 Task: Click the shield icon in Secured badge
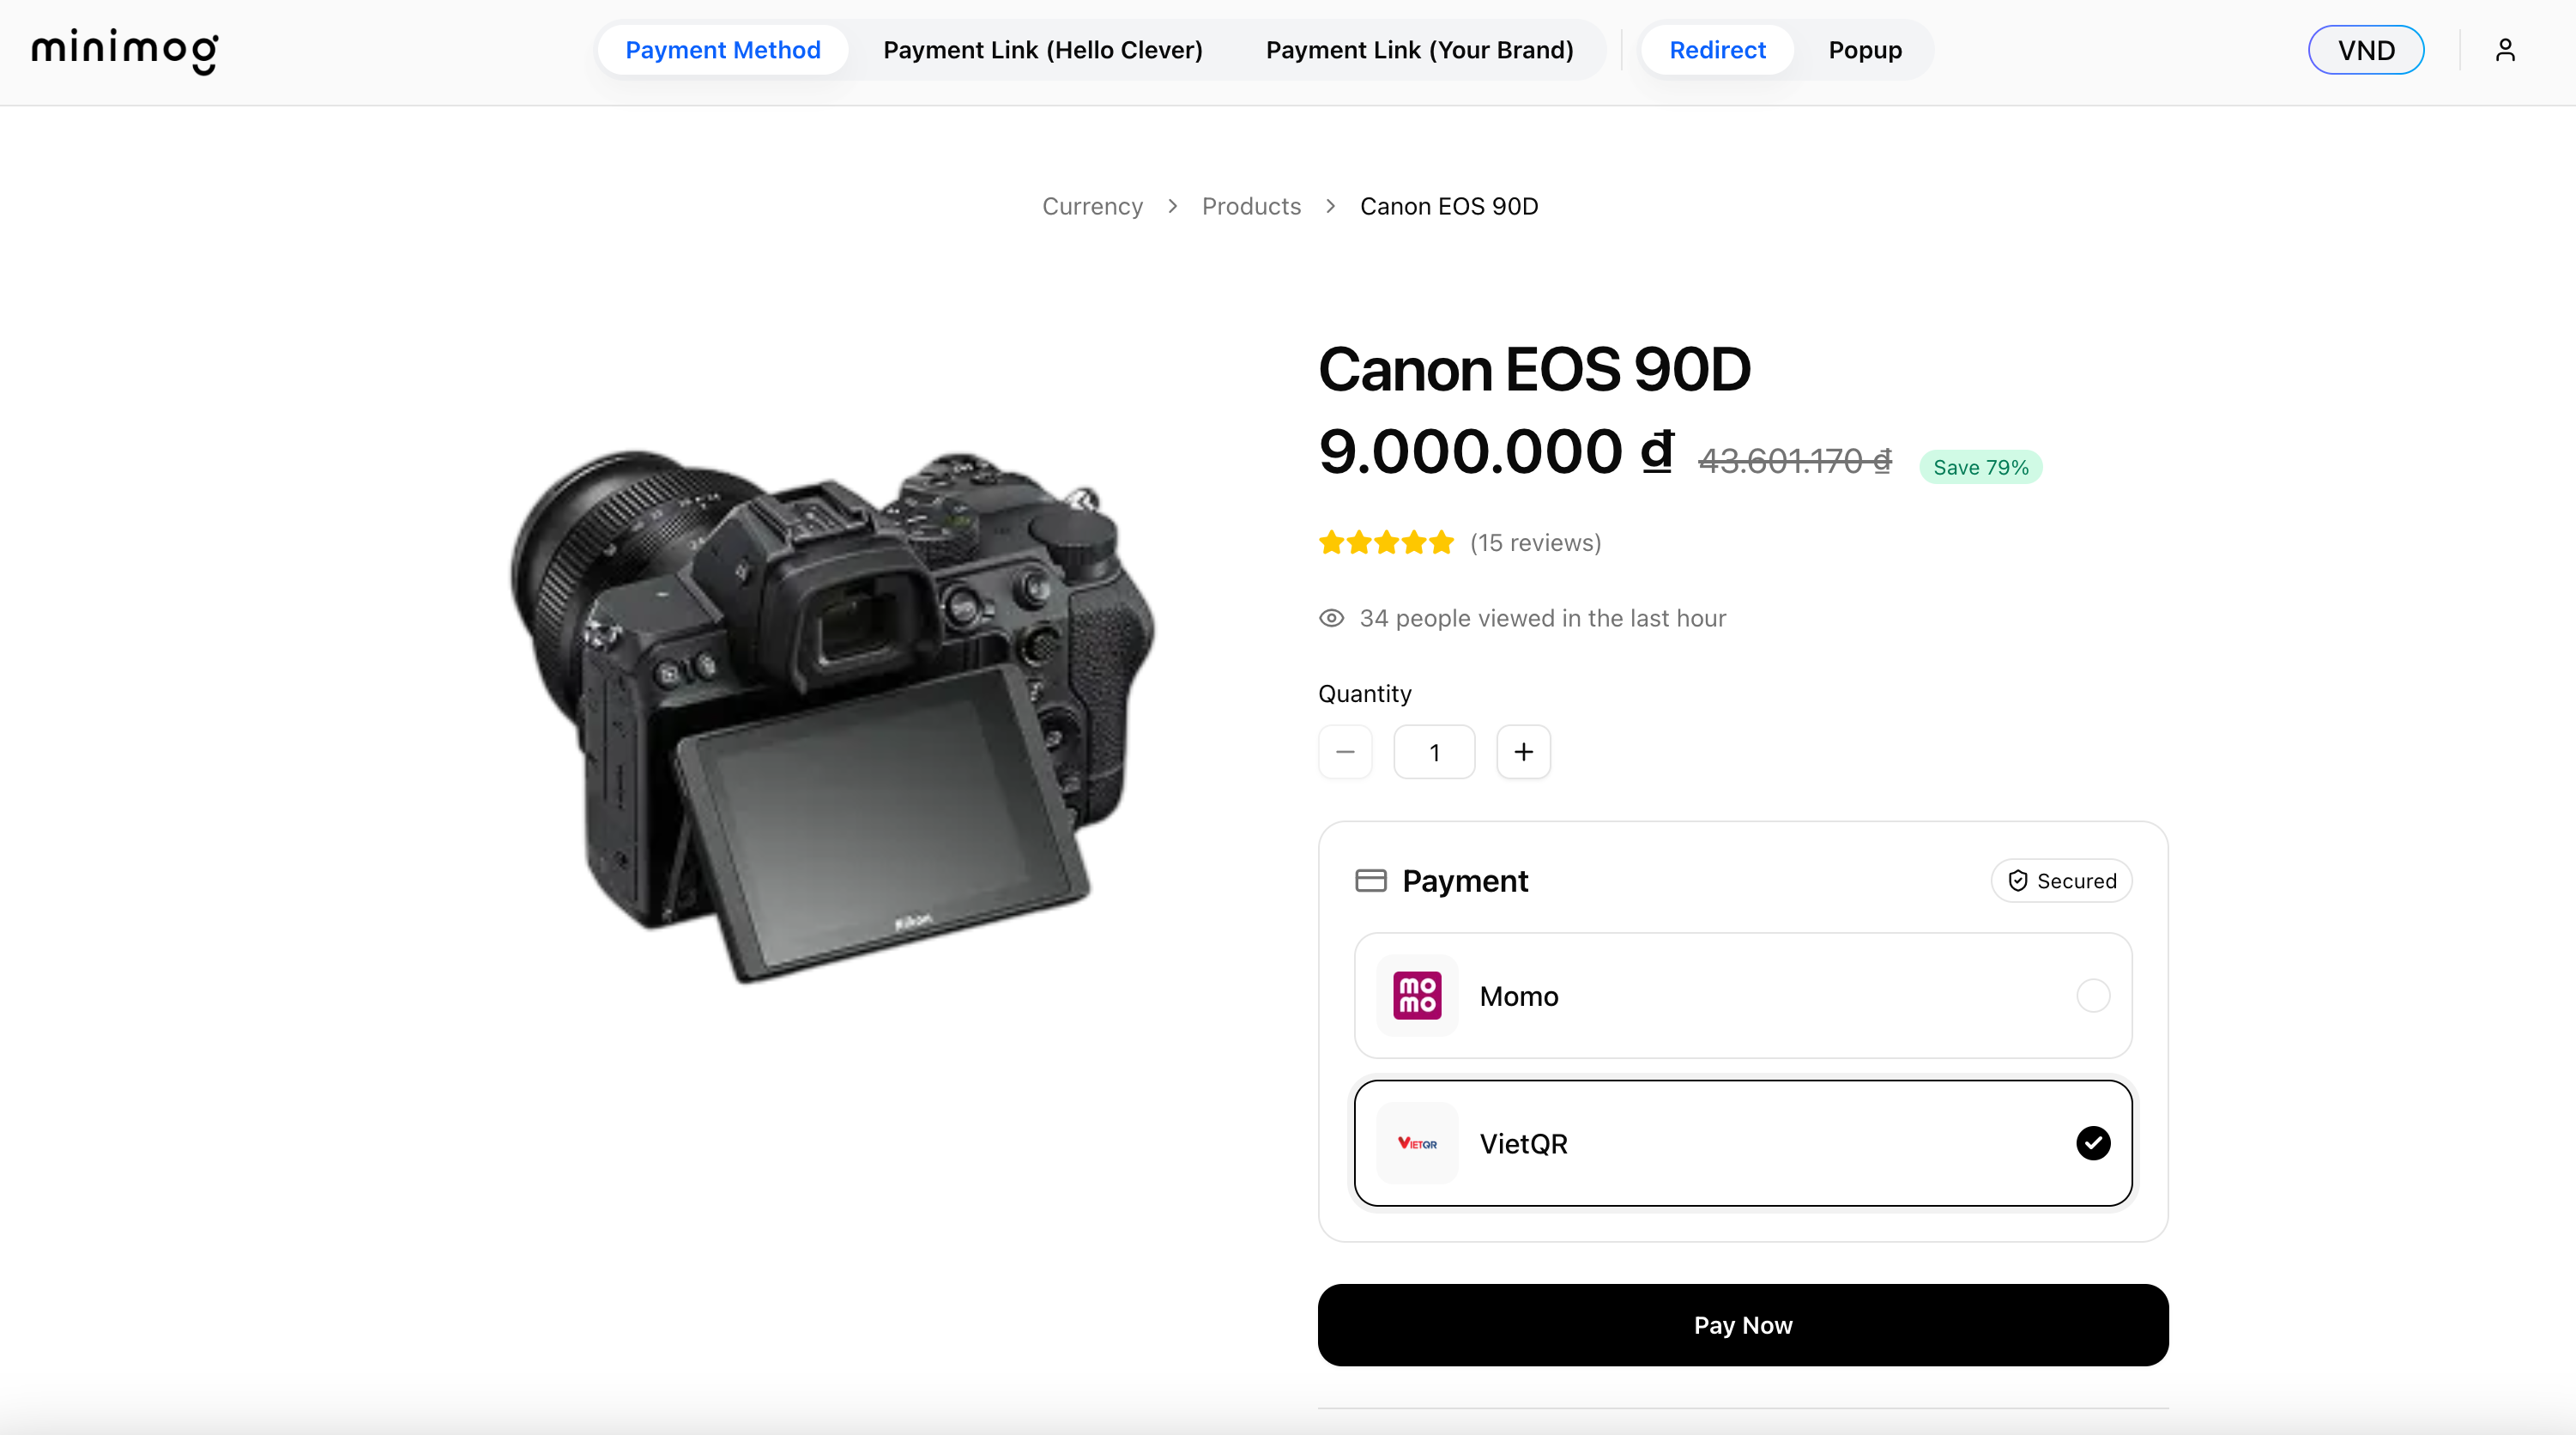coord(2017,880)
